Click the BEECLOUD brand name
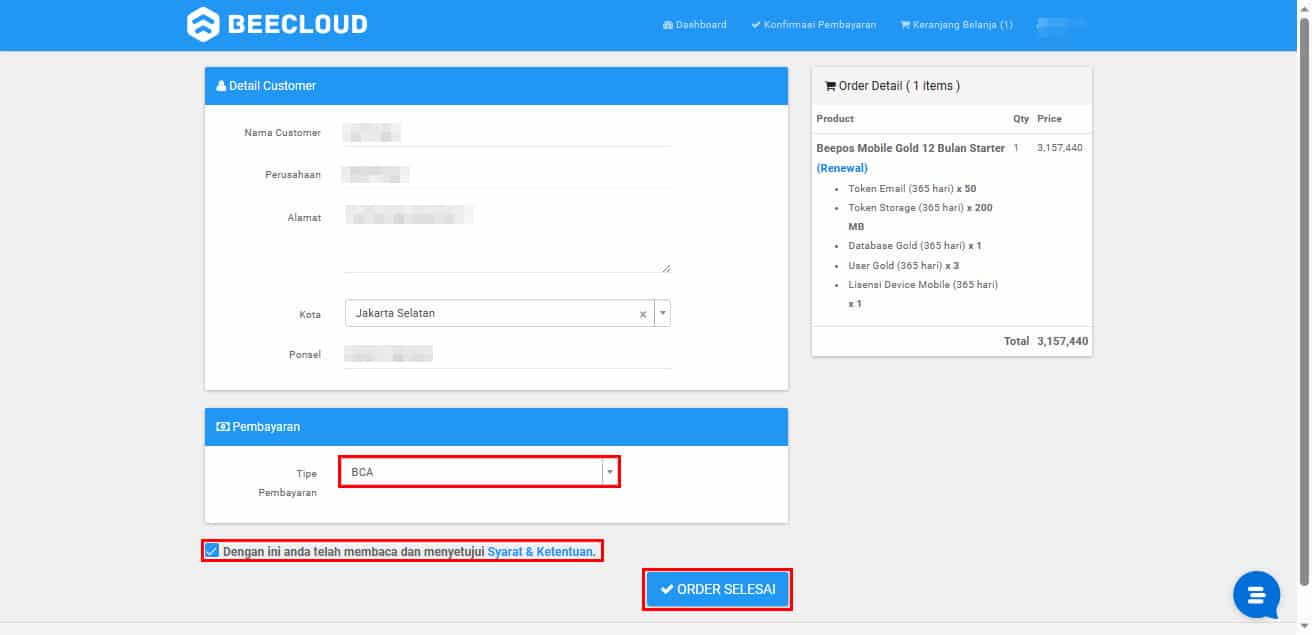 [297, 24]
